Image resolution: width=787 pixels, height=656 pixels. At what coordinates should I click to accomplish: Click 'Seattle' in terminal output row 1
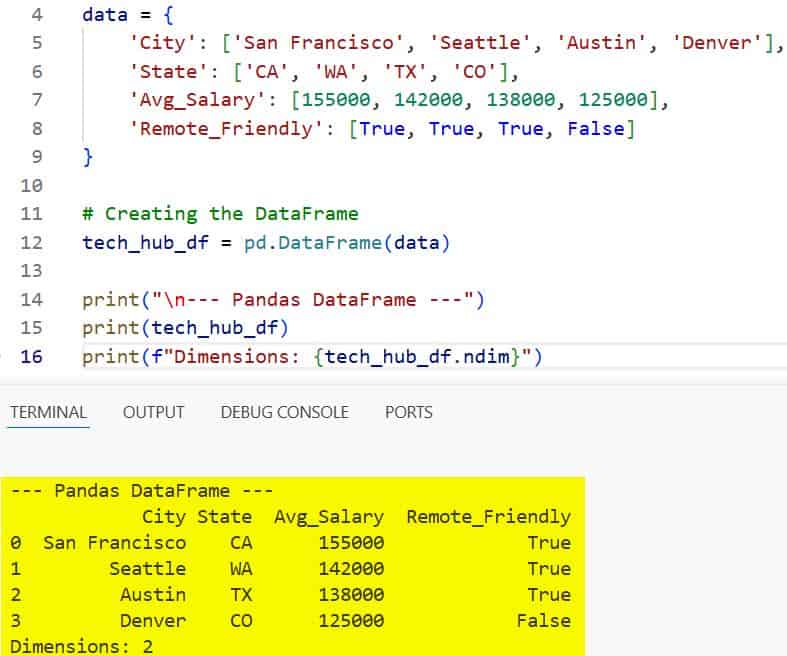(x=148, y=569)
